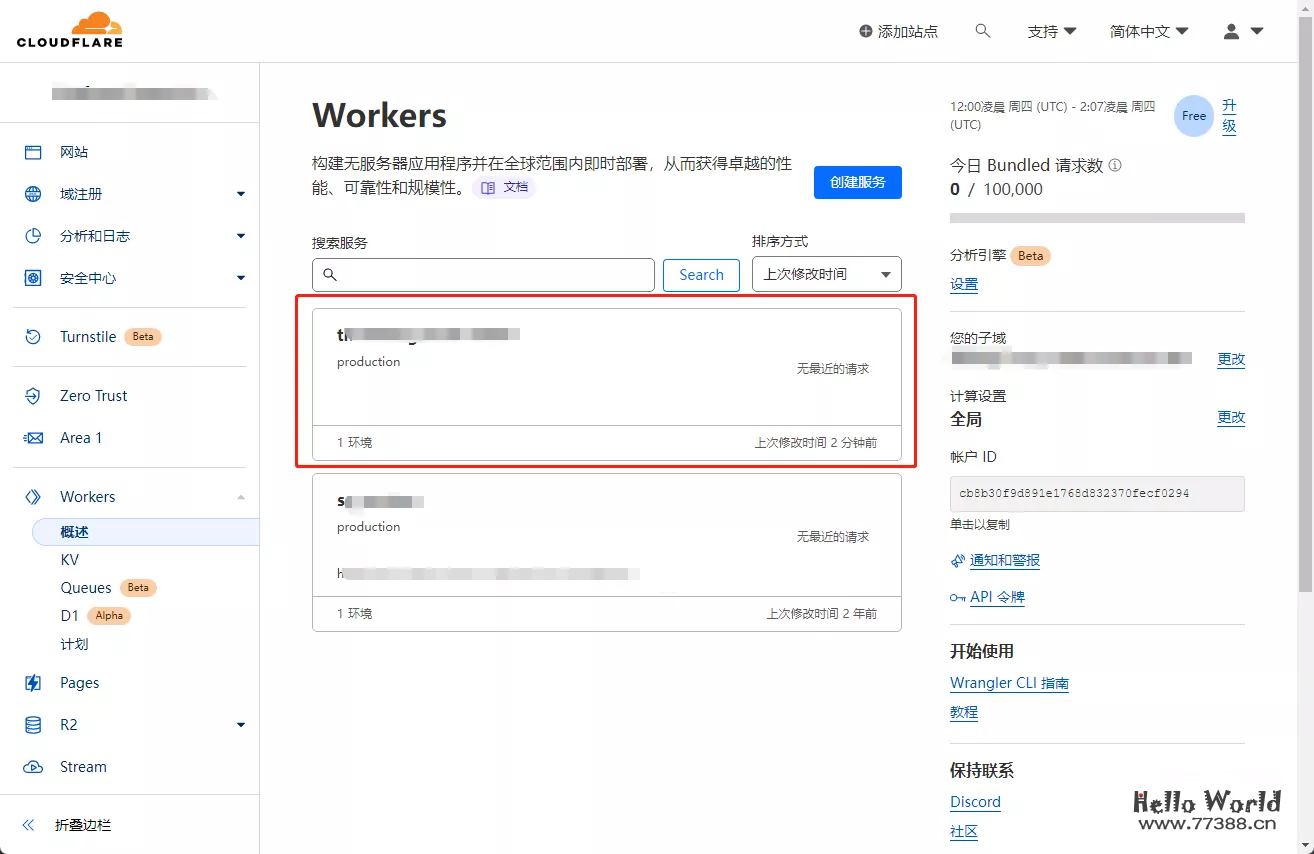Click the 搜索服务 search input field
The height and width of the screenshot is (854, 1314).
[483, 274]
